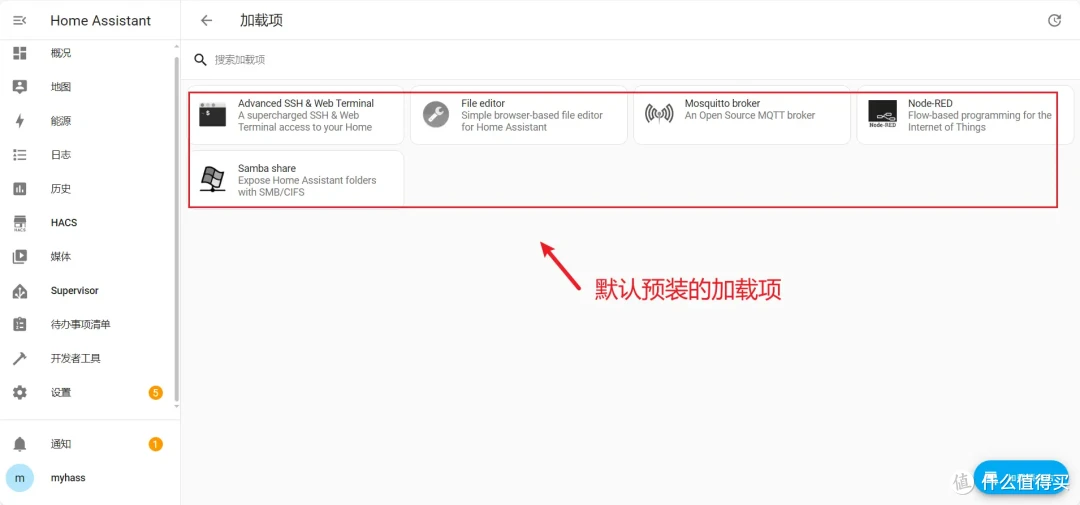The width and height of the screenshot is (1080, 505).
Task: Select 开发者工具 in the sidebar
Action: coord(88,358)
